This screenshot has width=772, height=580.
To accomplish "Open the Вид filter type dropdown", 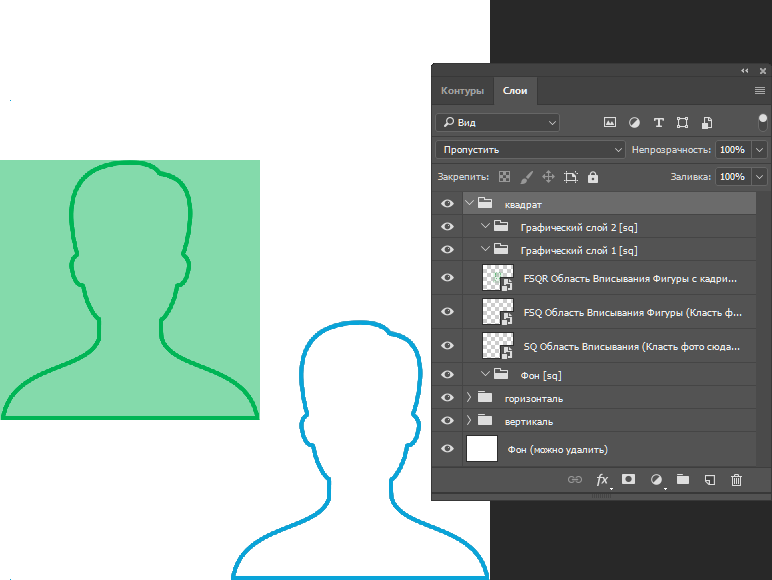I will click(x=497, y=123).
